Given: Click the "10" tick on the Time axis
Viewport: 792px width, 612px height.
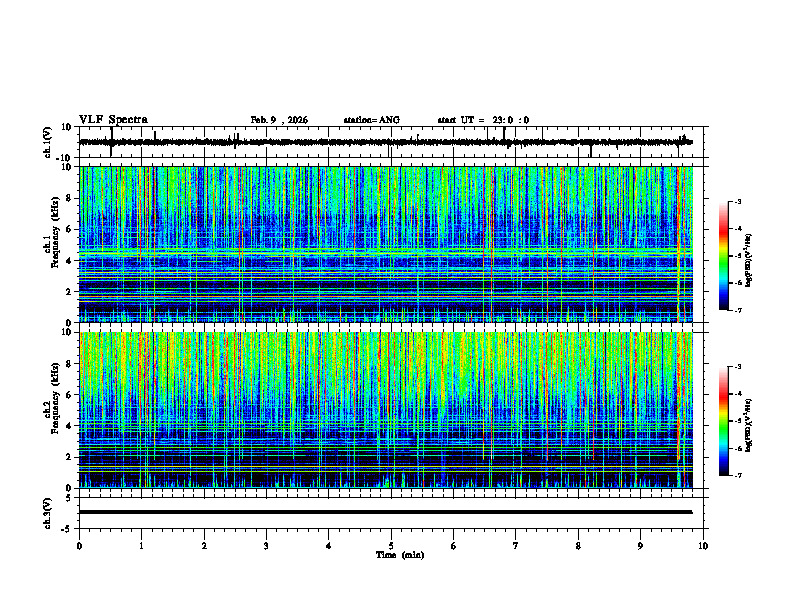Looking at the screenshot, I should click(703, 546).
